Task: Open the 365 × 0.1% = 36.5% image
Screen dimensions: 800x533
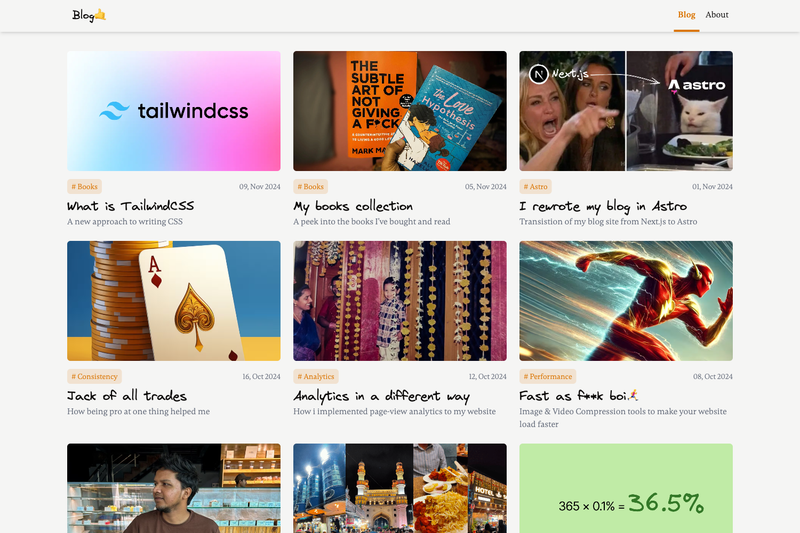Action: [x=626, y=488]
